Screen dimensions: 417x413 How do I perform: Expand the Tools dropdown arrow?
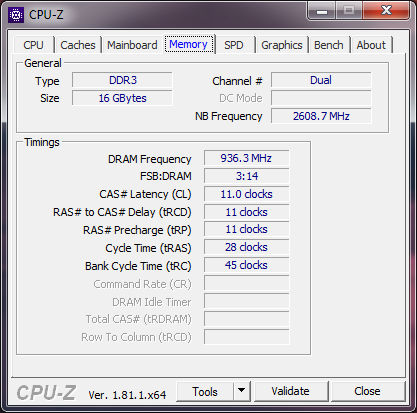click(242, 392)
